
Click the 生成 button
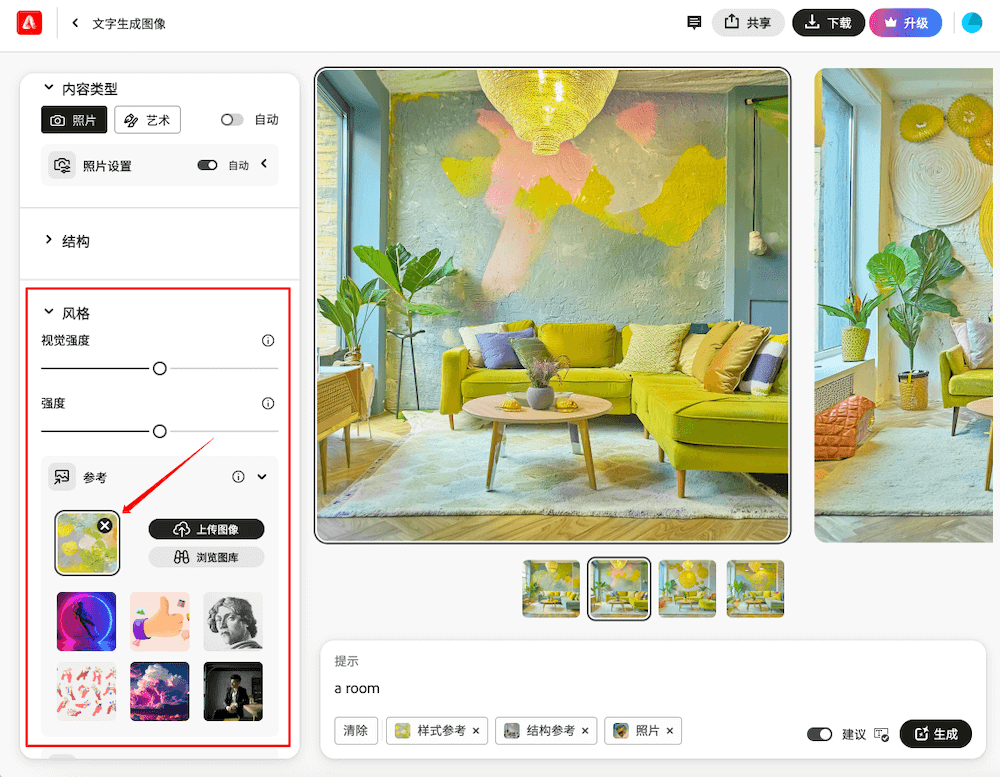click(x=935, y=734)
